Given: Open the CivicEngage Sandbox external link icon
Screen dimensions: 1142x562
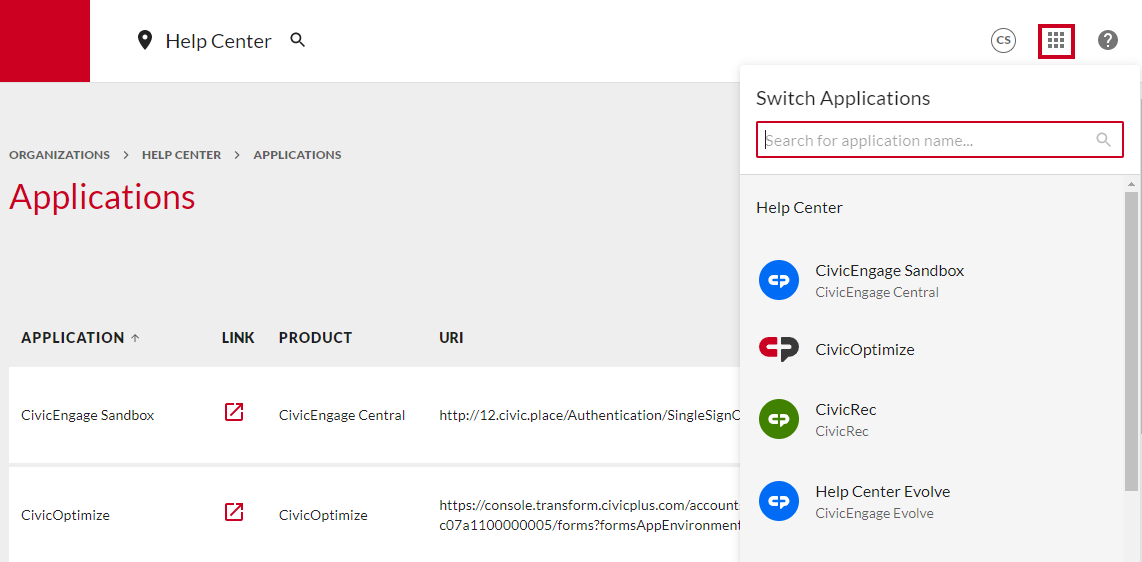Looking at the screenshot, I should point(234,412).
